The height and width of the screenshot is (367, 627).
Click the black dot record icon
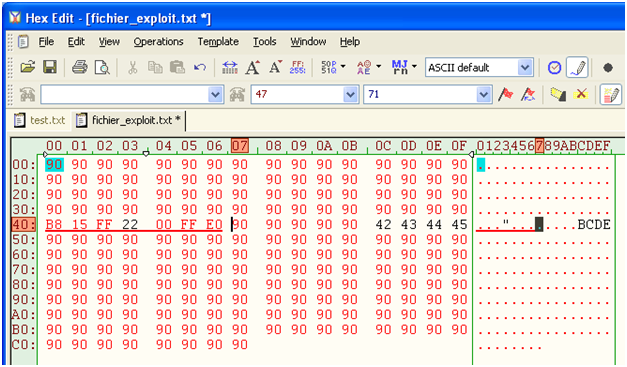pos(608,68)
